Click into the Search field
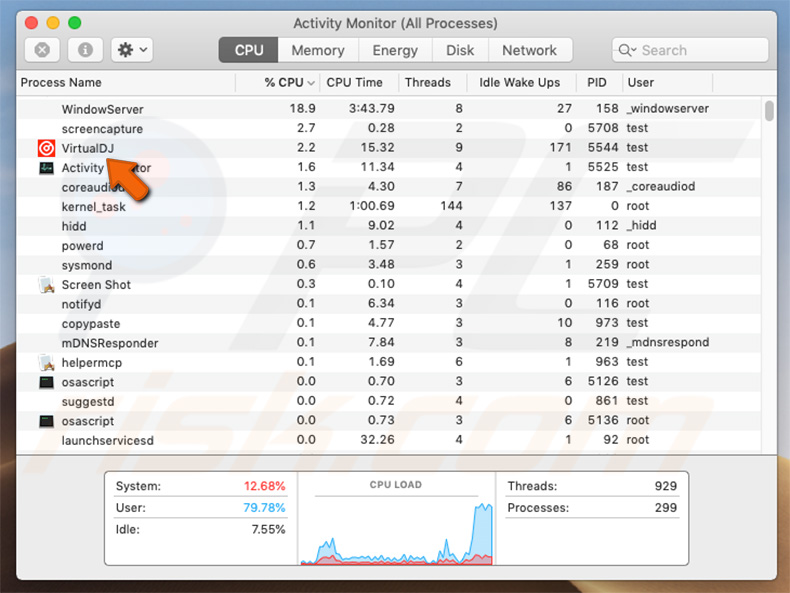Viewport: 790px width, 593px height. pos(690,50)
